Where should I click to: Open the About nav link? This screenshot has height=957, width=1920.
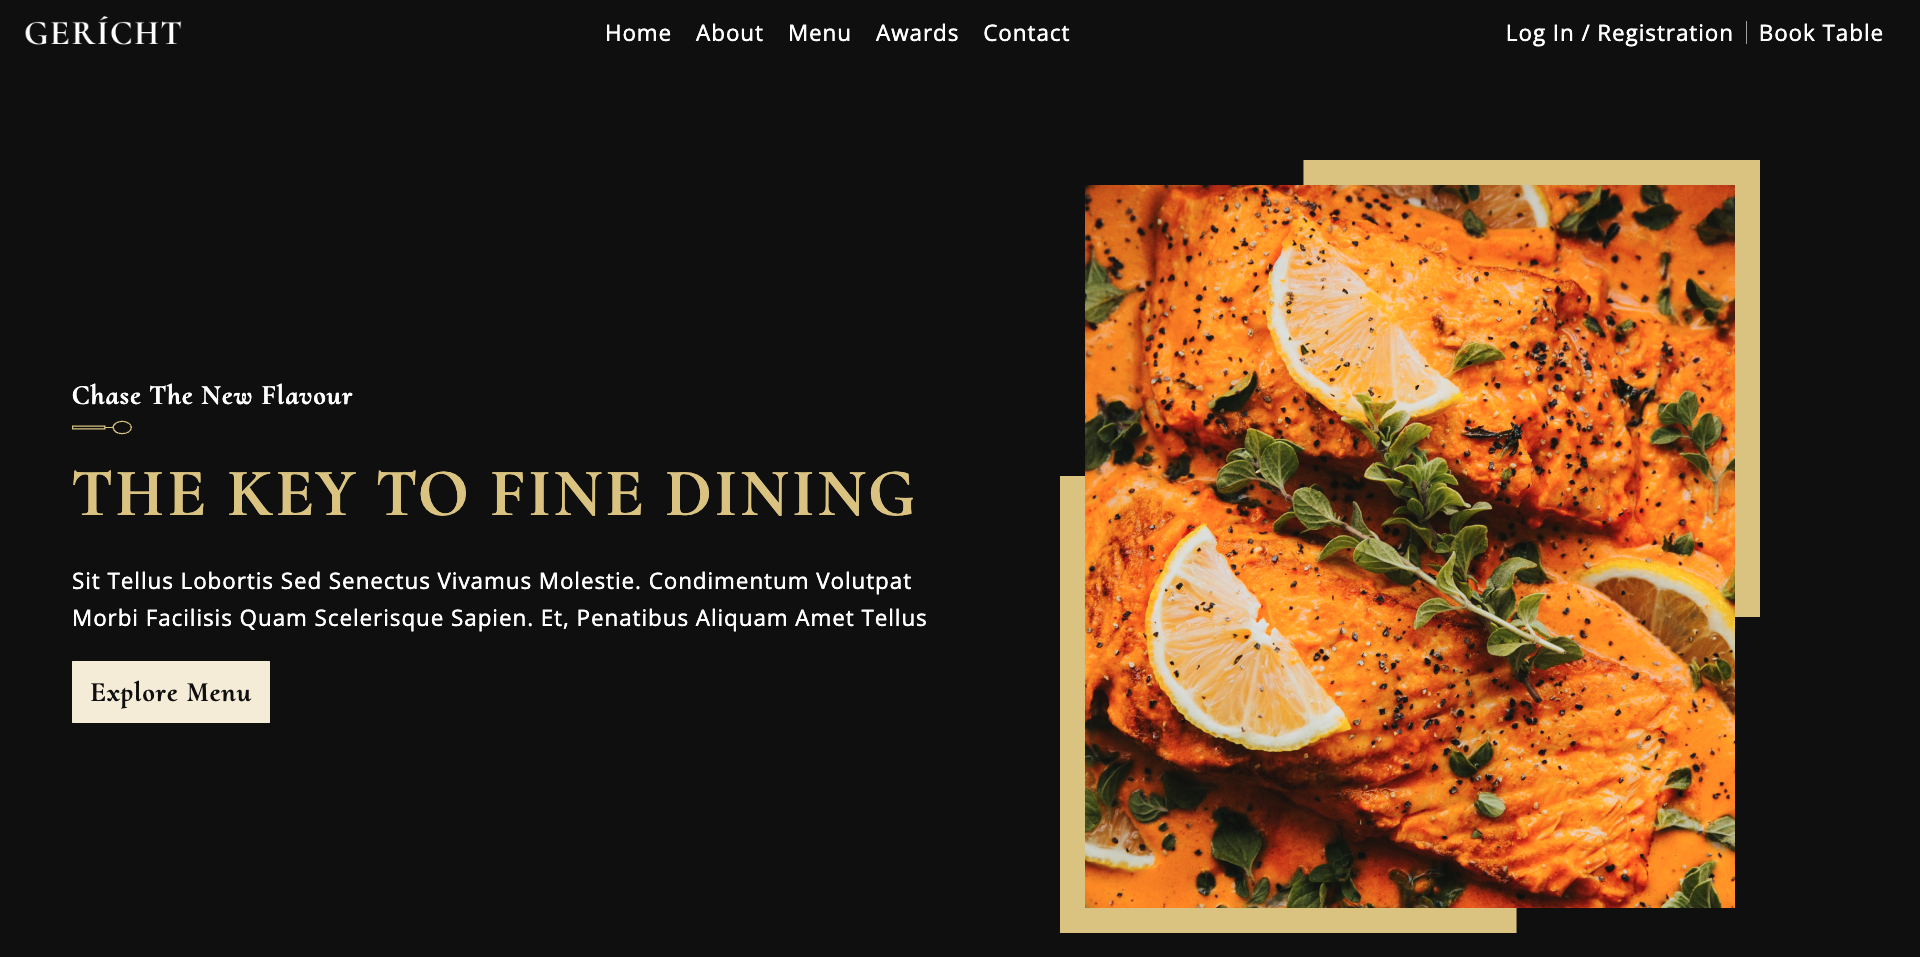[729, 33]
